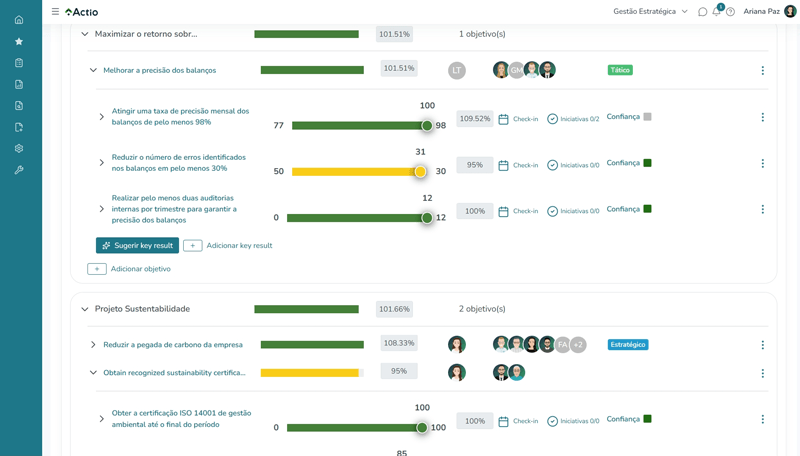
Task: Click the +2 members avatar badge
Action: (x=578, y=345)
